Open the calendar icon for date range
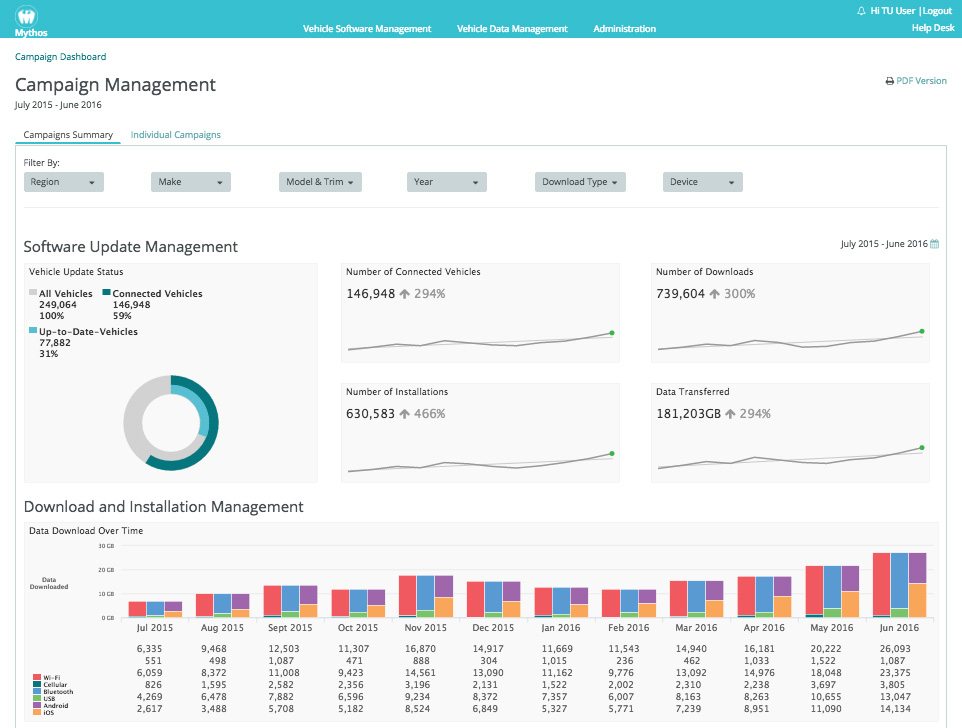 pos(935,244)
